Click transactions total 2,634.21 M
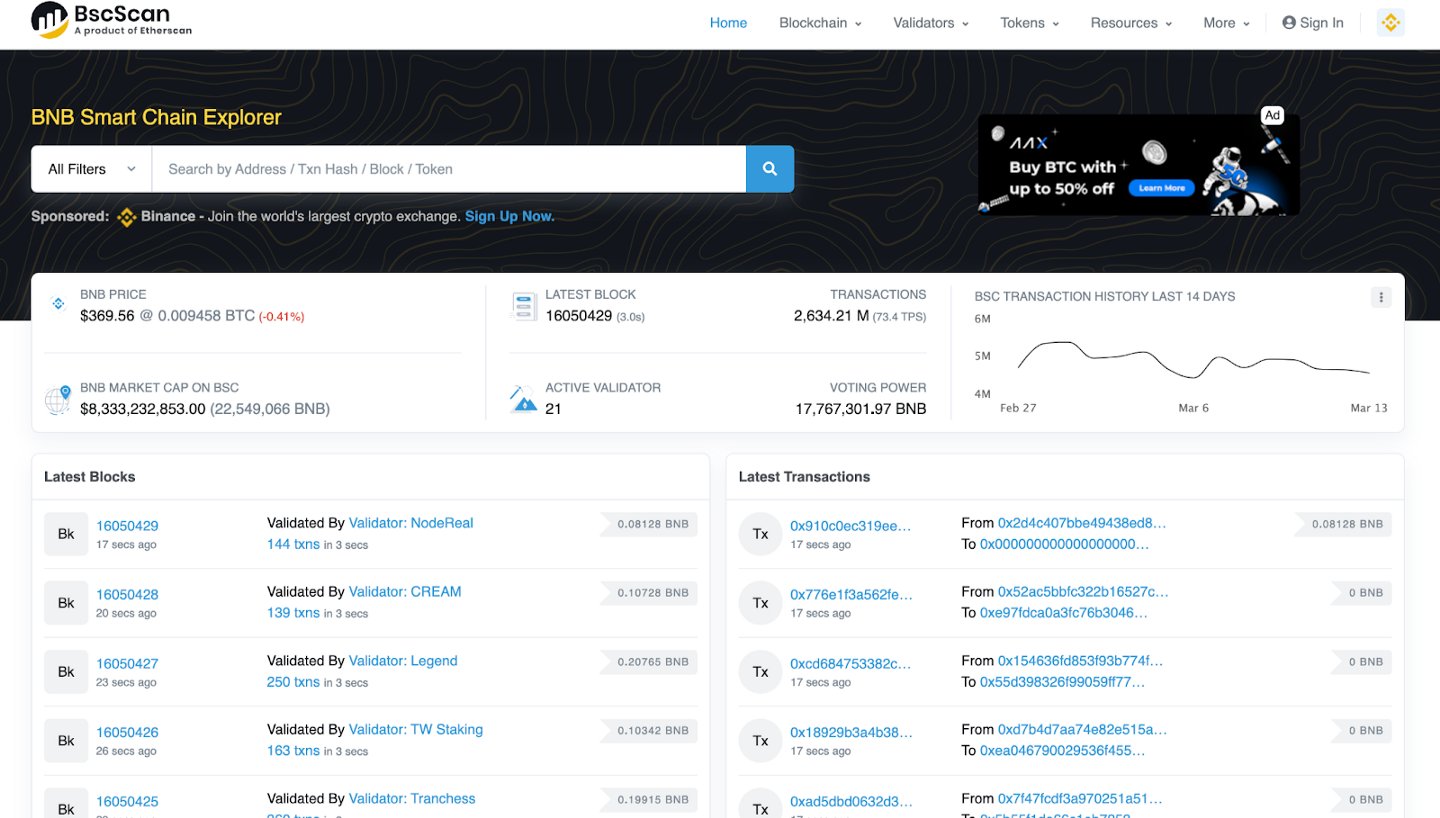This screenshot has height=818, width=1440. pos(831,316)
